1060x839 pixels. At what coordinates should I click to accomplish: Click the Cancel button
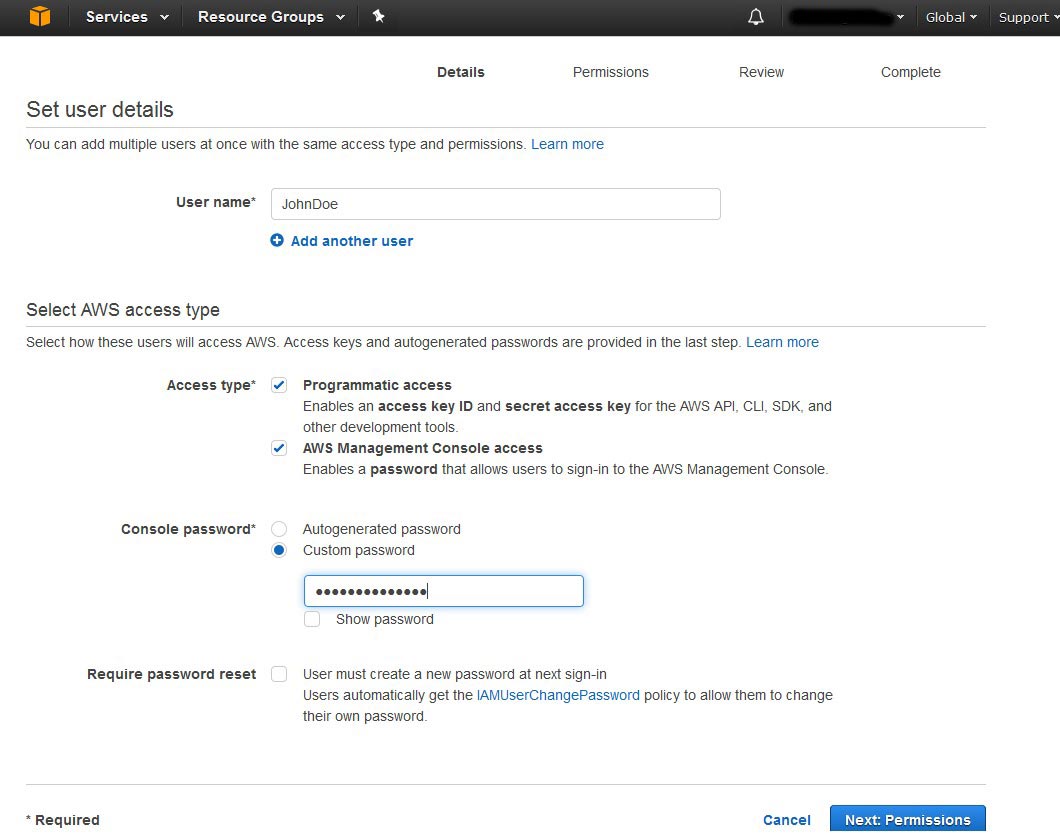786,820
